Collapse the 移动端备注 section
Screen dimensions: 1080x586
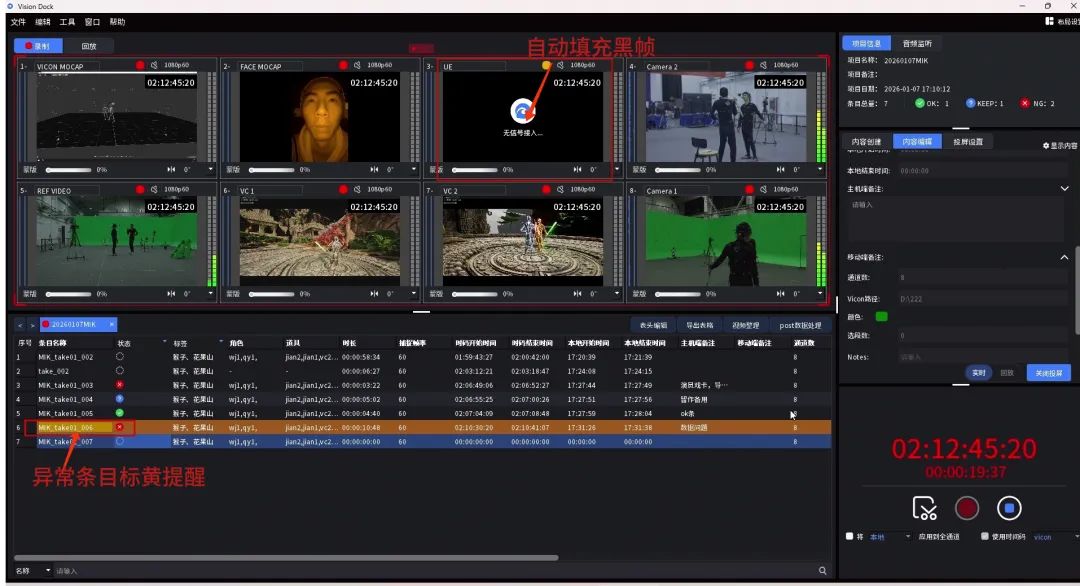[x=1064, y=258]
